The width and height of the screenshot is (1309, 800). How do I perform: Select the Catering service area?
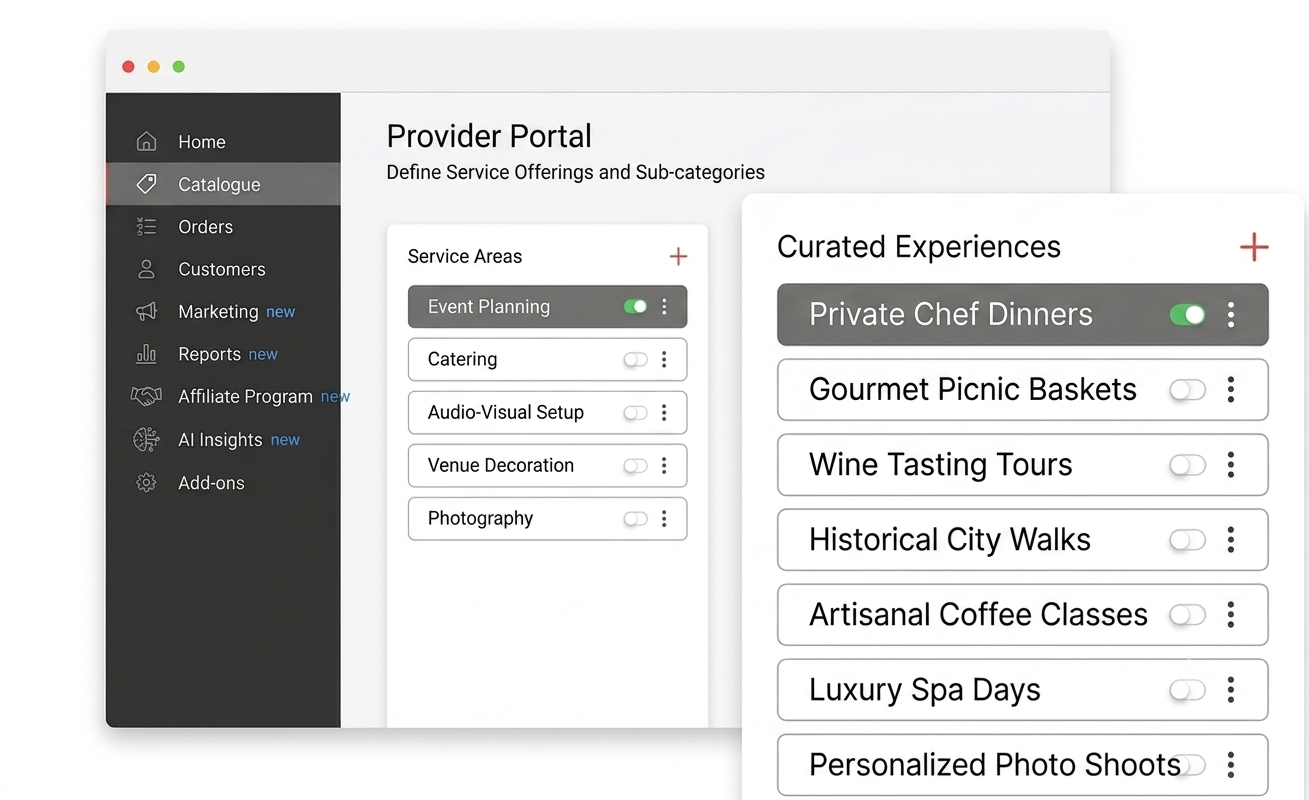[547, 360]
